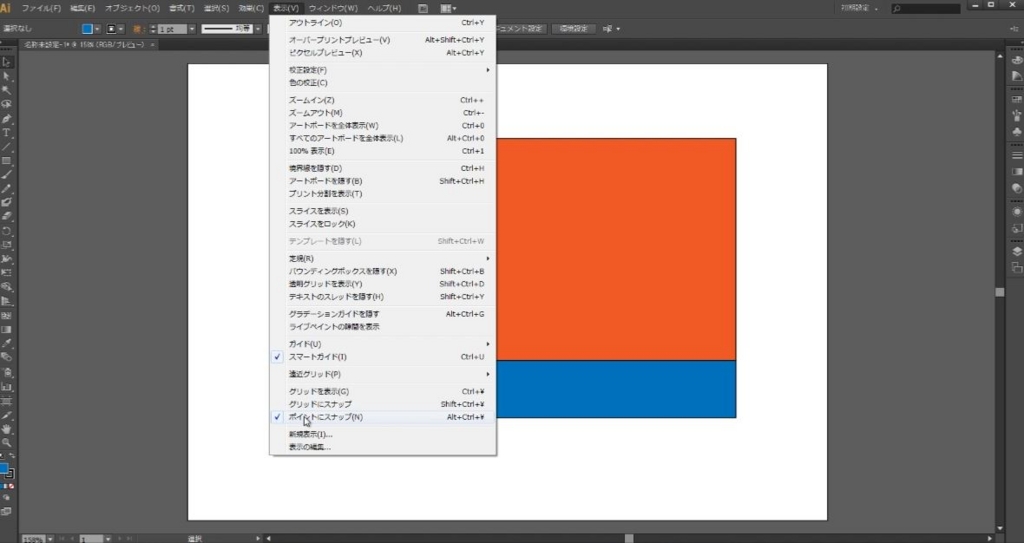Open the 均等 stroke profile dropdown
1024x543 pixels.
point(258,29)
